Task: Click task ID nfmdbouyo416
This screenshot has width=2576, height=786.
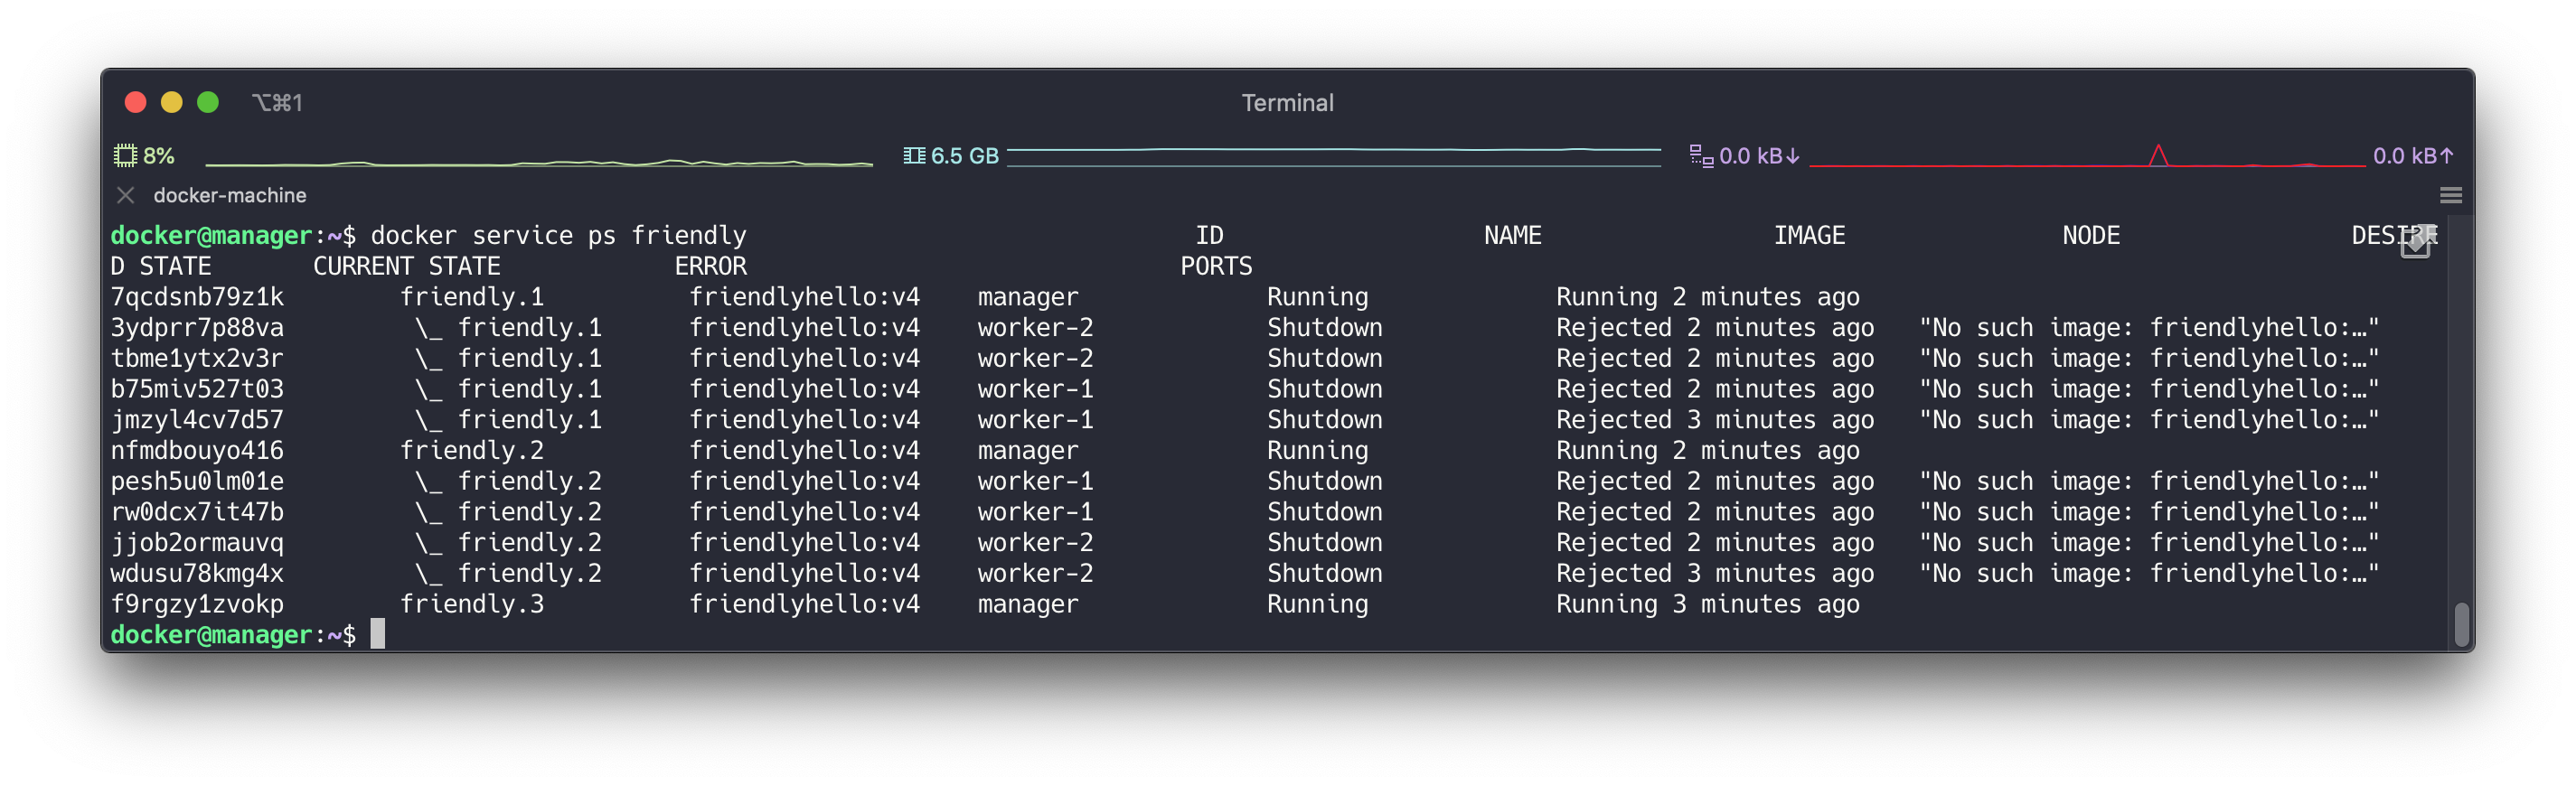Action: pyautogui.click(x=197, y=450)
